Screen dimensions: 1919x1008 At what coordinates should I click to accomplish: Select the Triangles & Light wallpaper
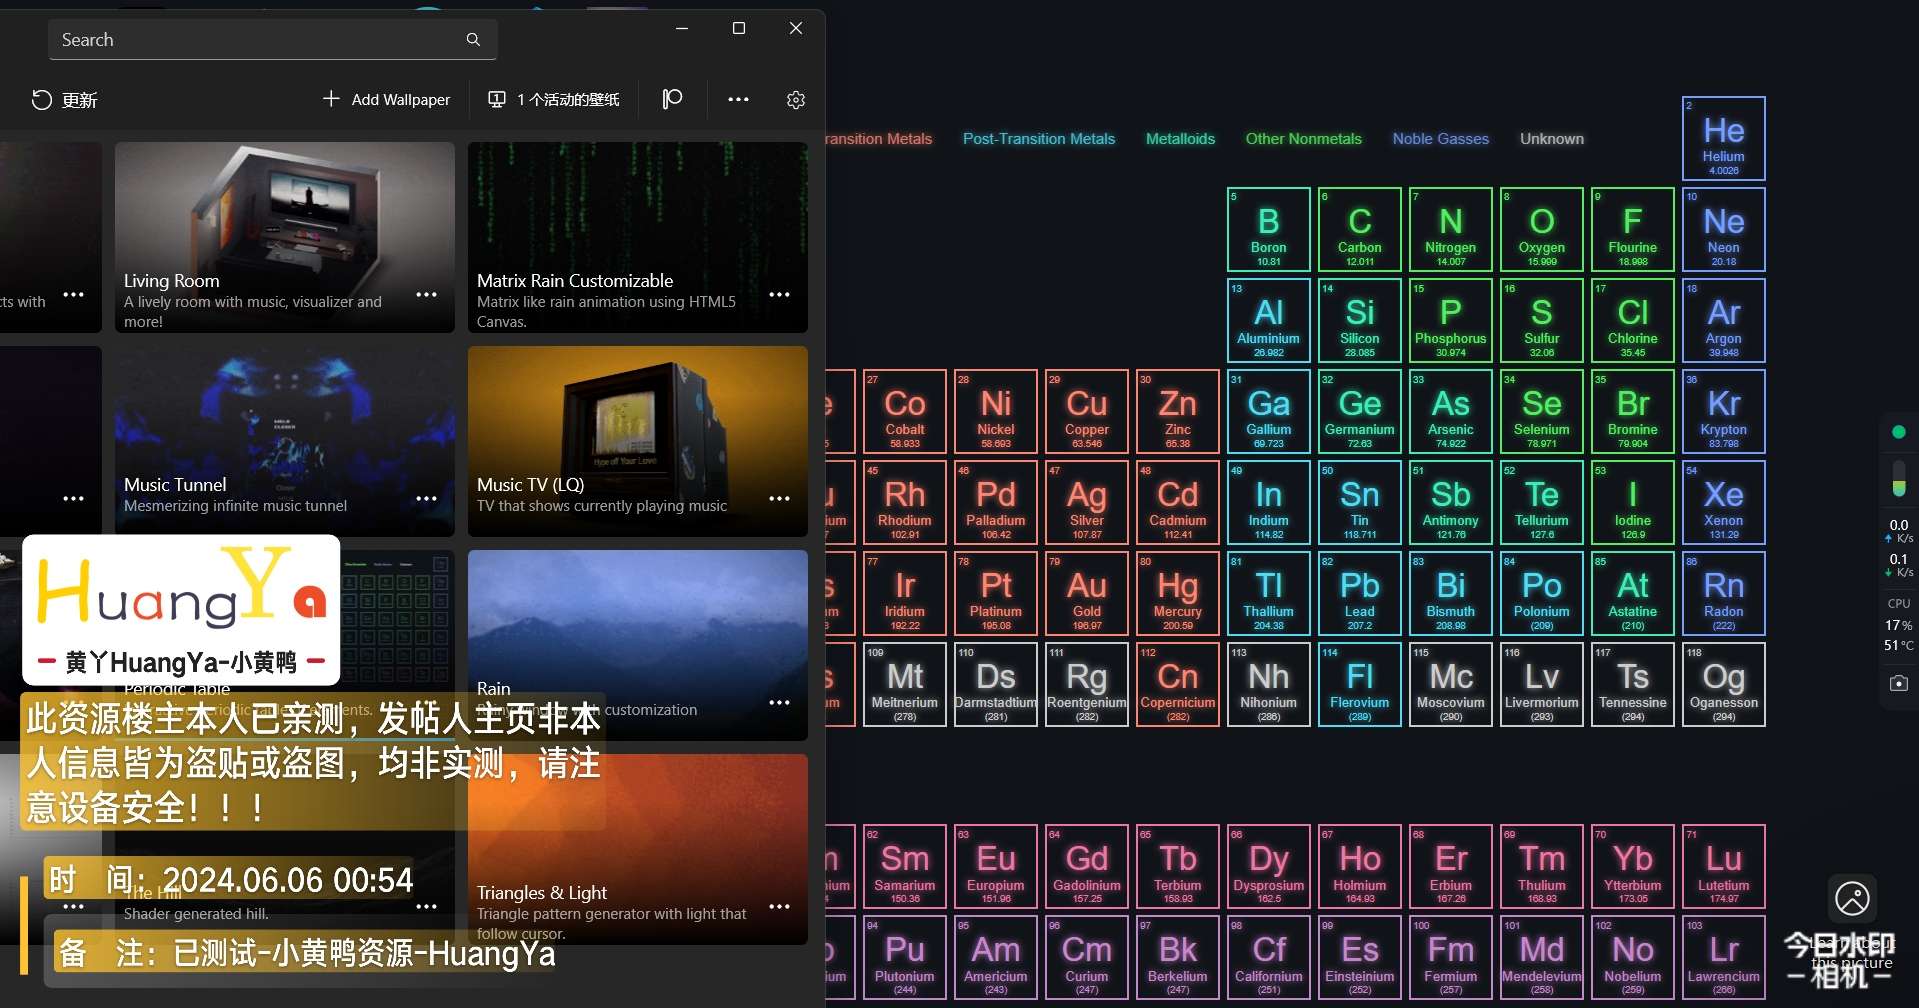point(638,849)
